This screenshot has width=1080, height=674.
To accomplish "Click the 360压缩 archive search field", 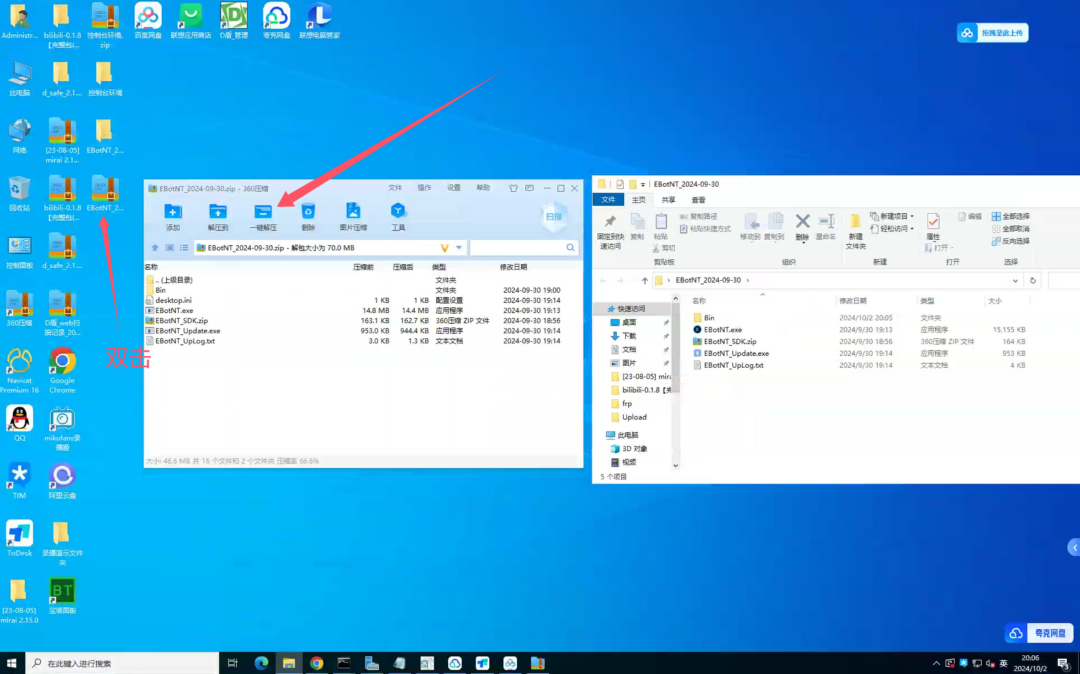I will pos(518,248).
